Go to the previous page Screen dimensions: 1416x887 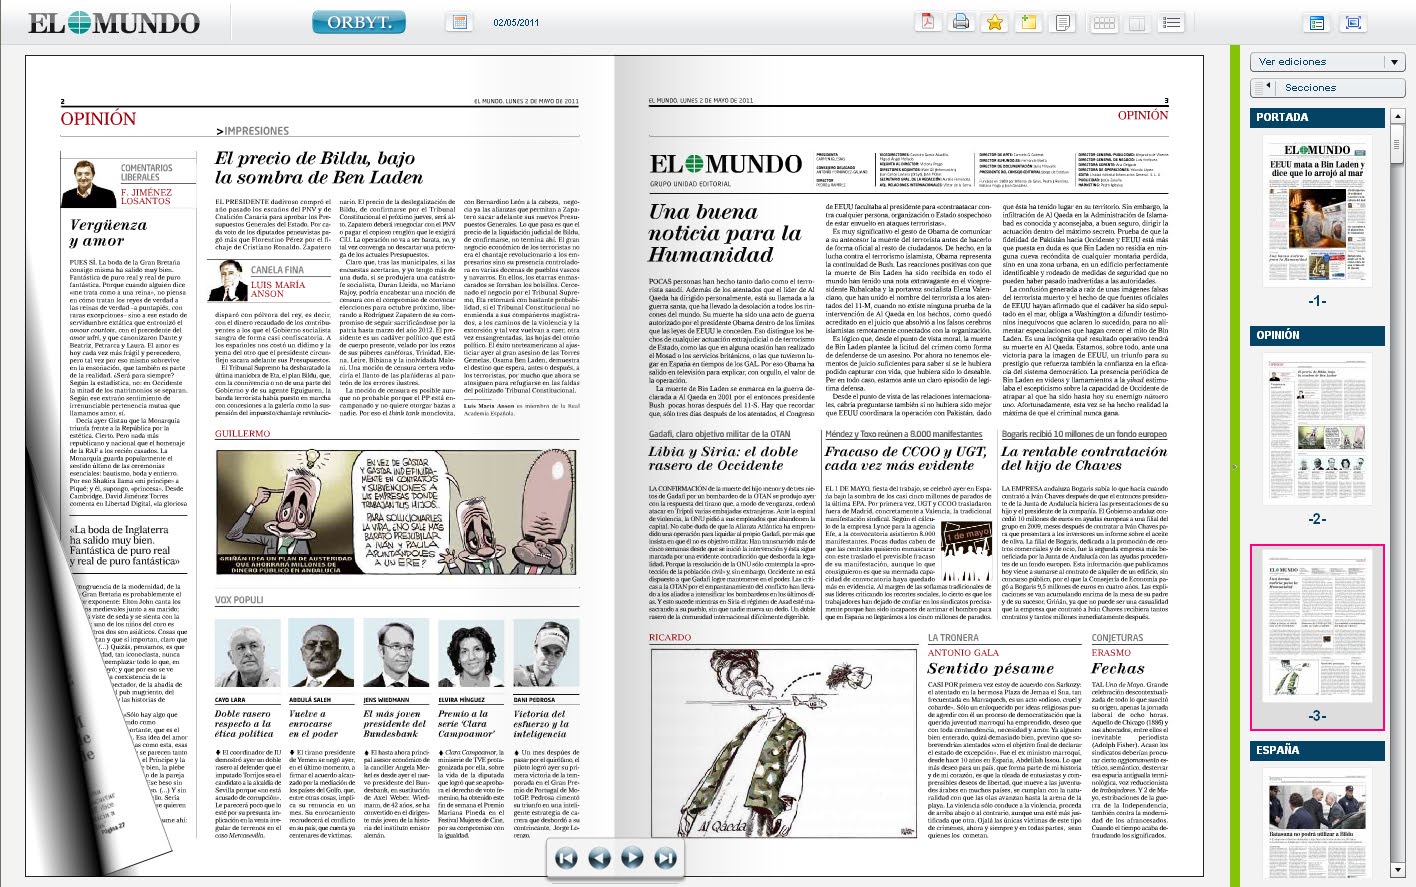(x=599, y=857)
